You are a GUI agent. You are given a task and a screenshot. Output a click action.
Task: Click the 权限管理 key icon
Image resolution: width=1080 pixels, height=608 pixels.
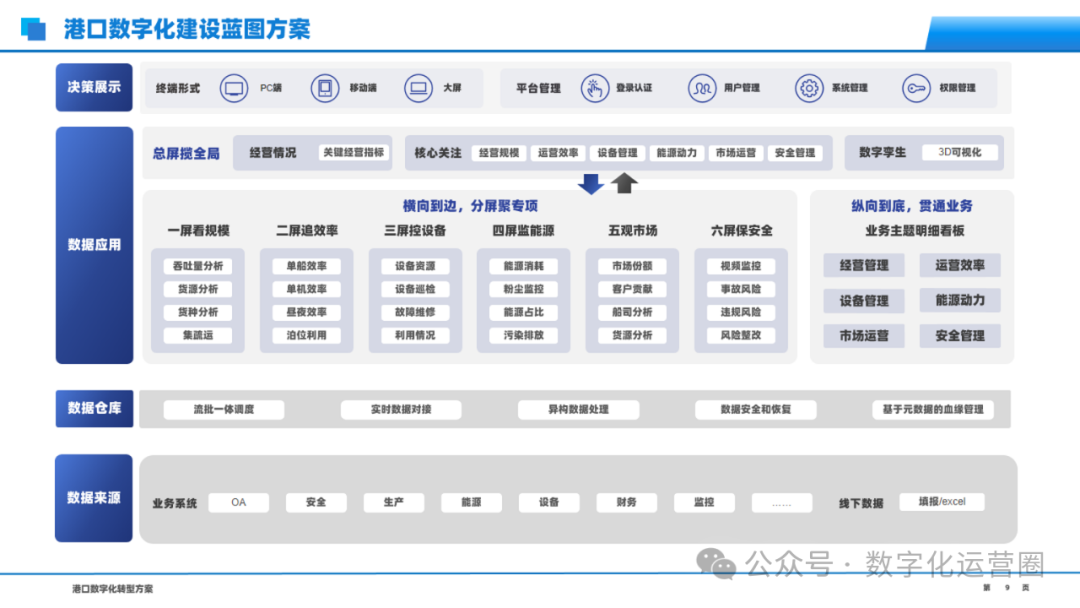click(917, 88)
